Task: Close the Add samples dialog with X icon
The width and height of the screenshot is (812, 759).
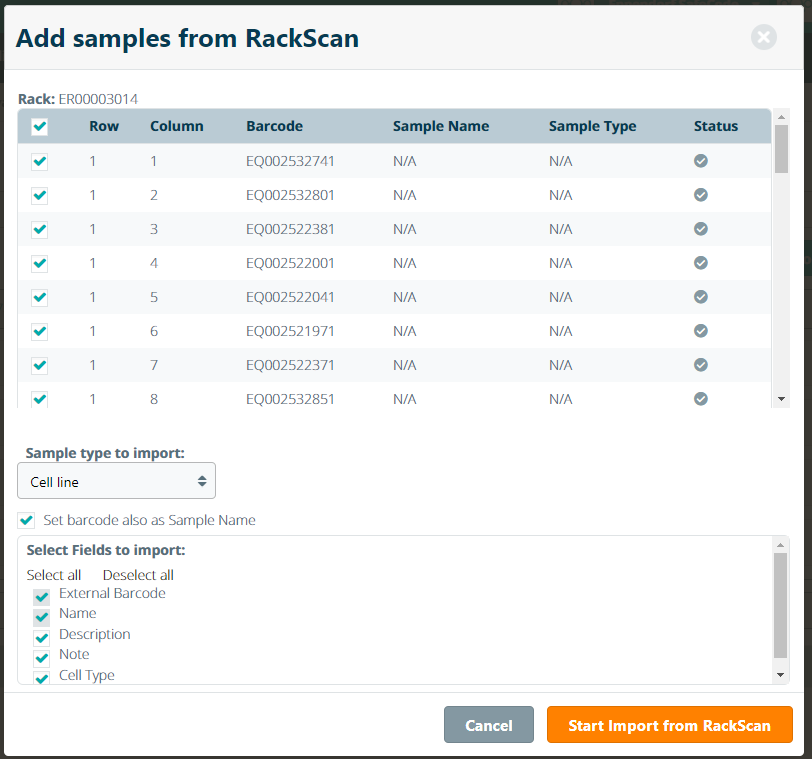Action: pyautogui.click(x=764, y=38)
